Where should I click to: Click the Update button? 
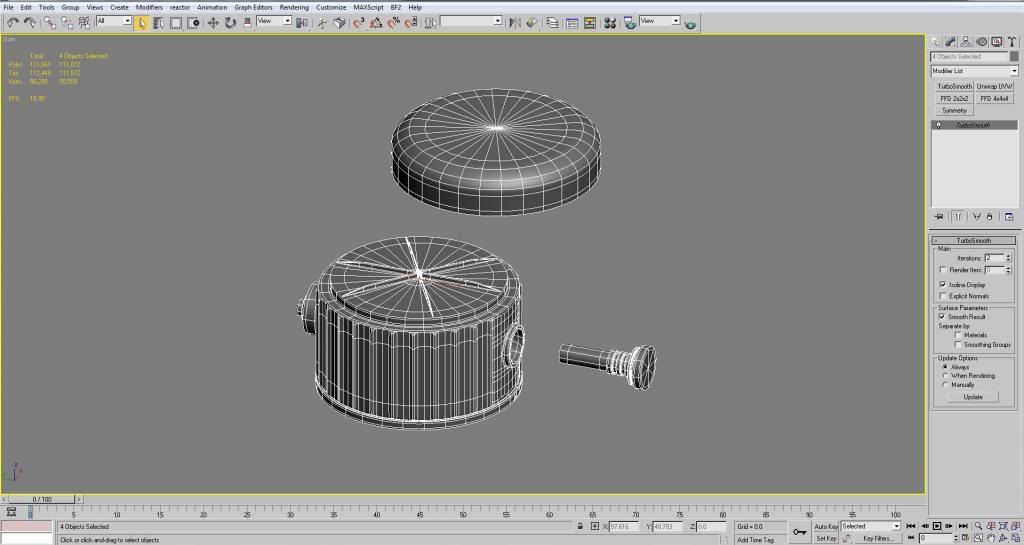coord(973,397)
